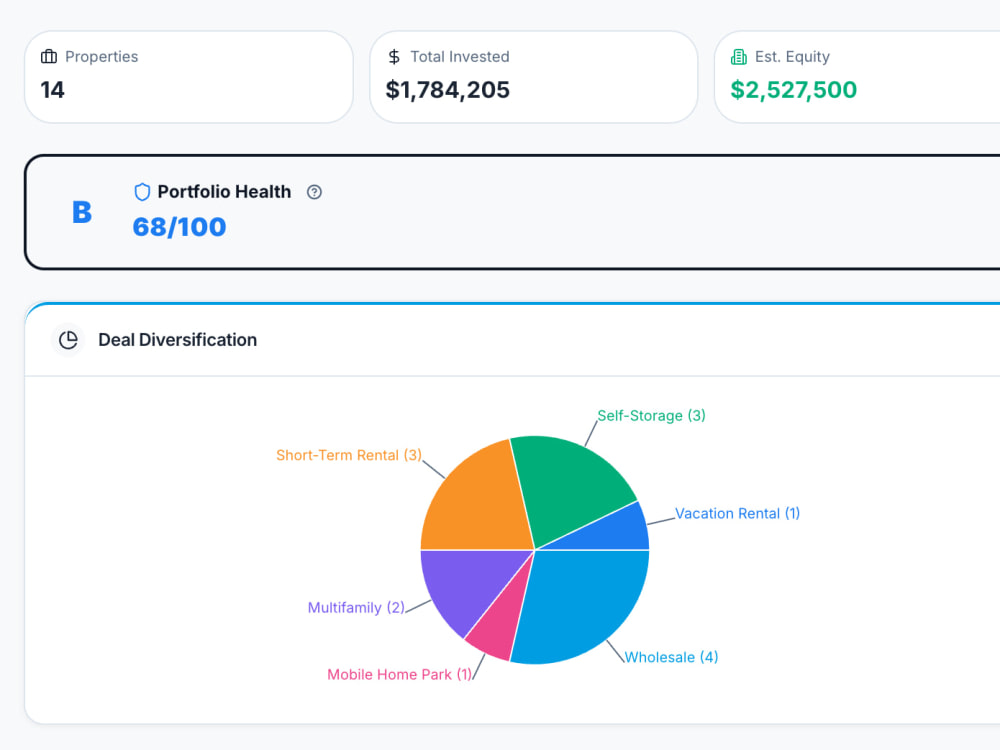
Task: Click the 68/100 health score
Action: (x=179, y=227)
